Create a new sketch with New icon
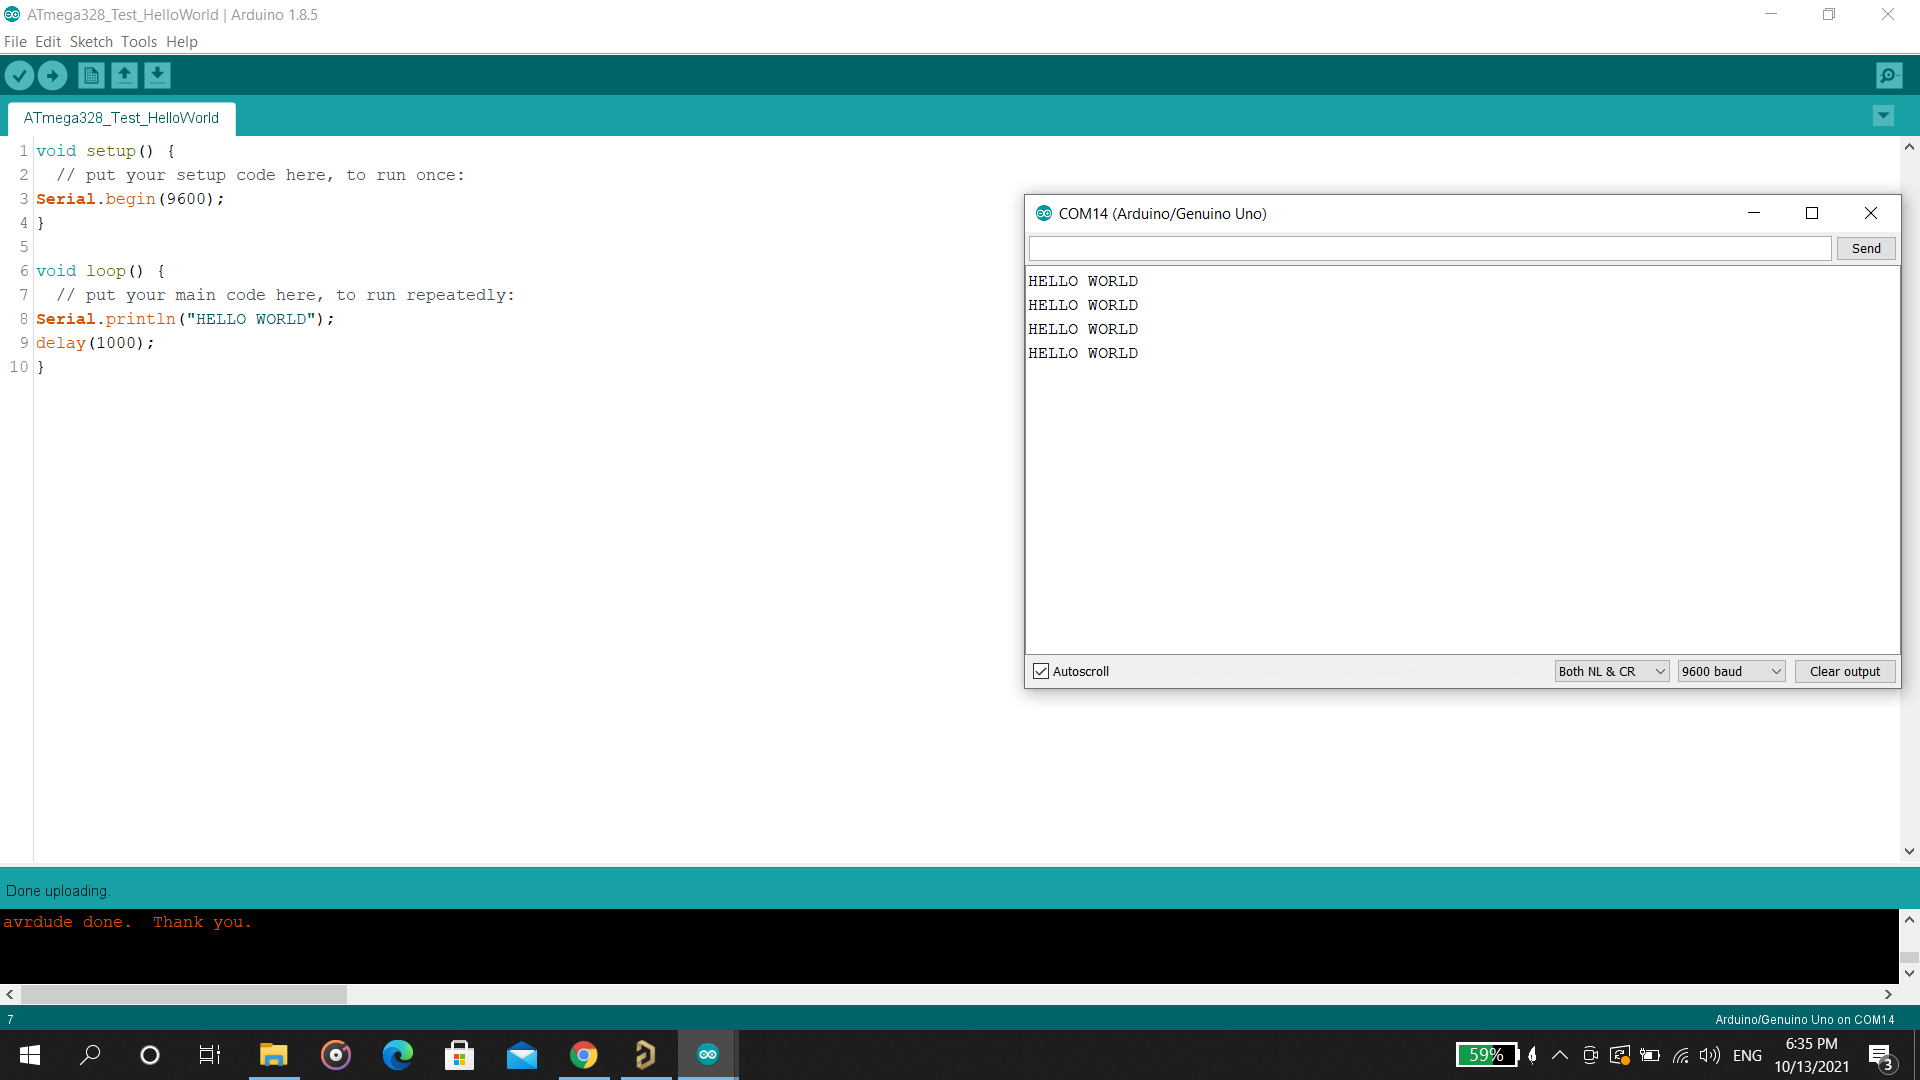 91,75
